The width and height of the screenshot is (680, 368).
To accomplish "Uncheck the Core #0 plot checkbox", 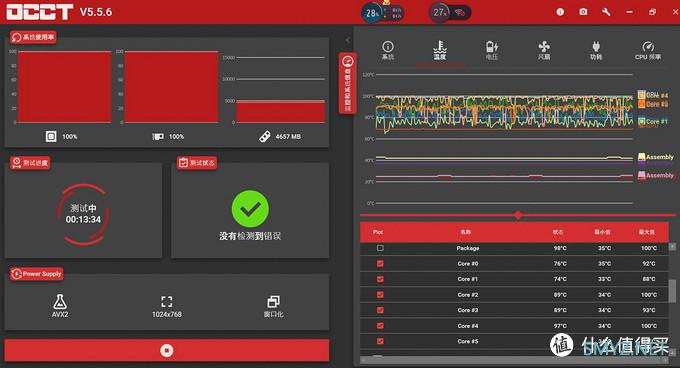I will (380, 264).
